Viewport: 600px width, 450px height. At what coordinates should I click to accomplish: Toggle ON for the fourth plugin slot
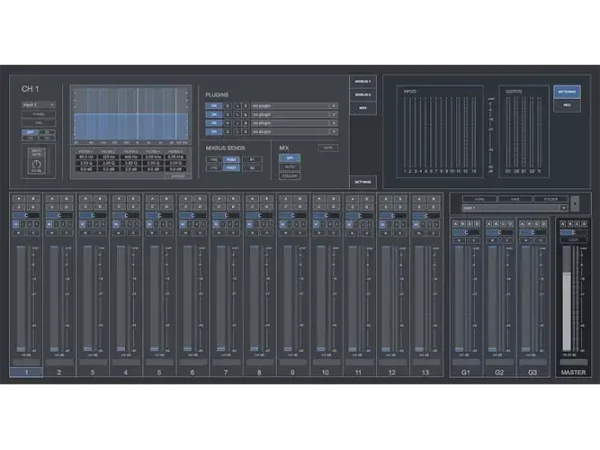[214, 132]
